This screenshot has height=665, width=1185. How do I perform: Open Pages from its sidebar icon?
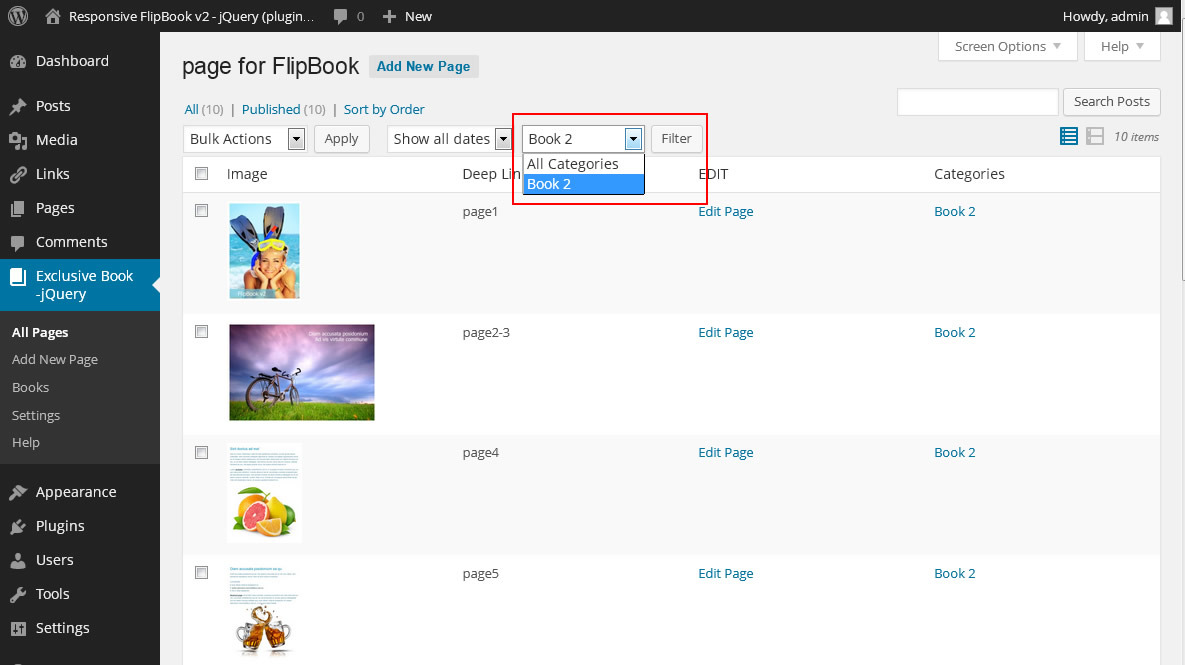18,208
